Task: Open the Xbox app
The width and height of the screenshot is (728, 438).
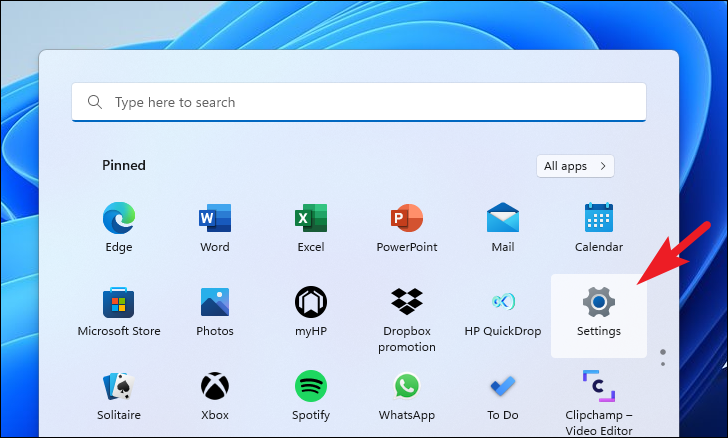Action: (215, 395)
